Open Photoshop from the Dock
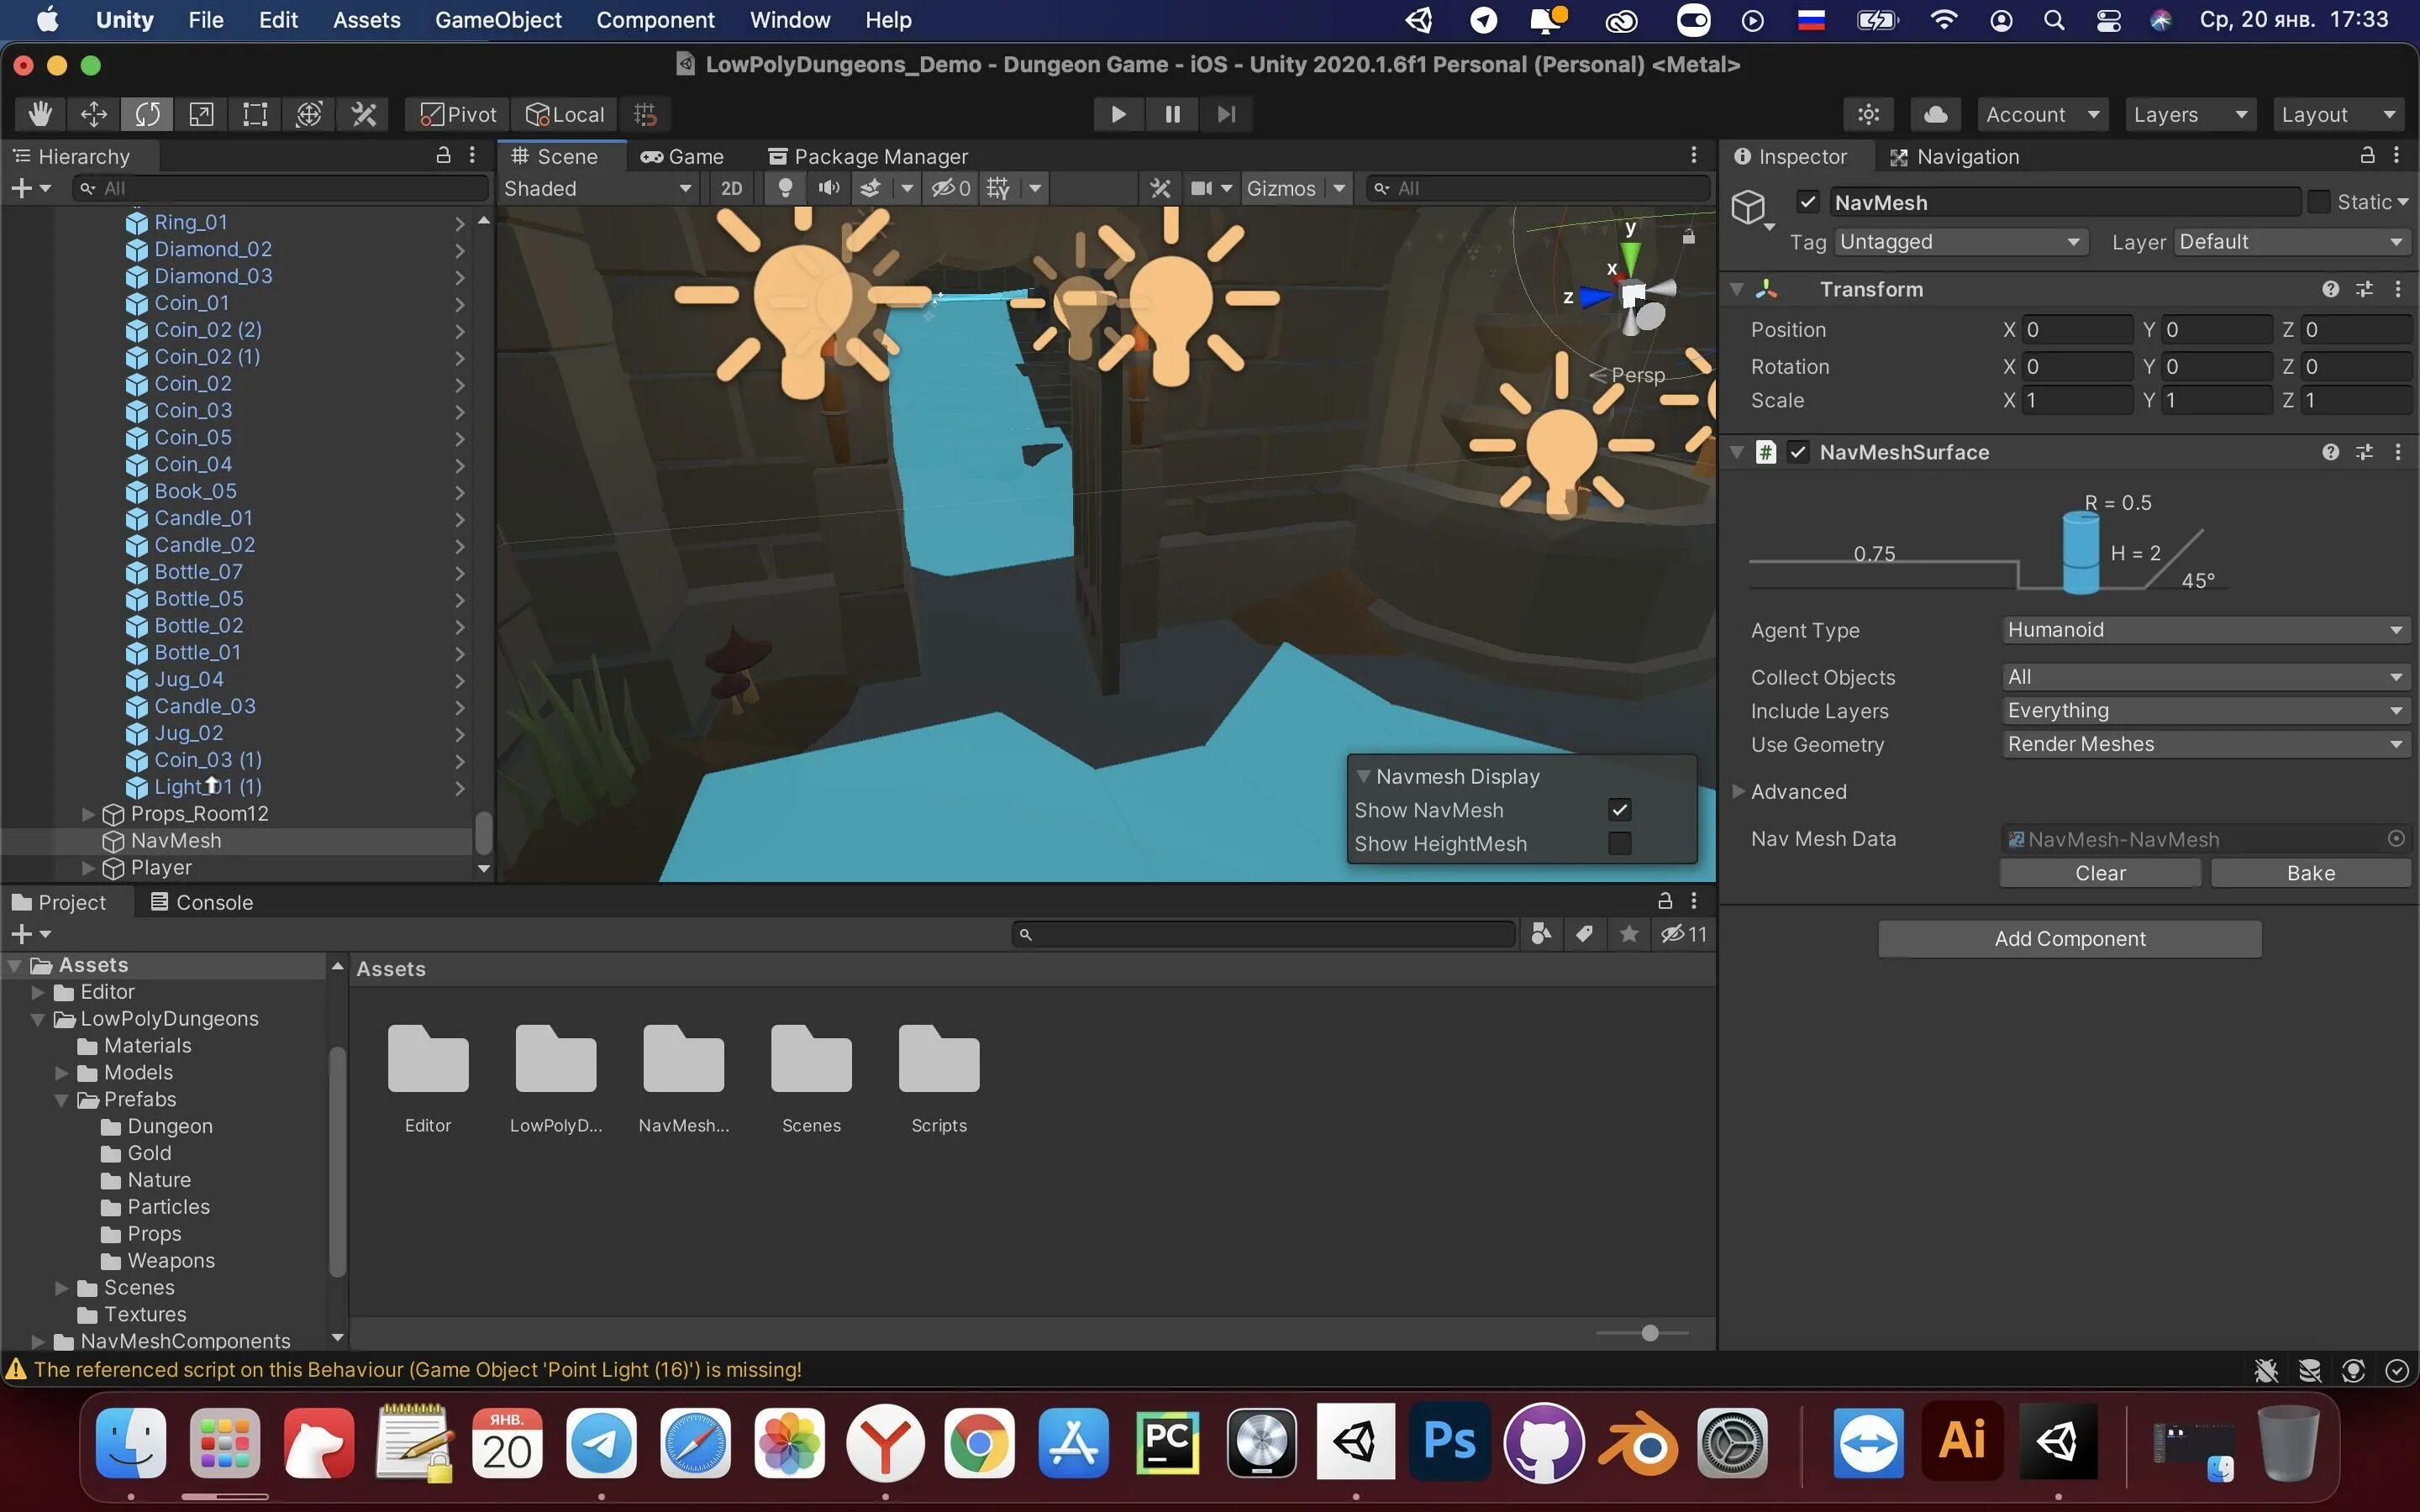Screen dimensions: 2420x1512 point(1450,1442)
